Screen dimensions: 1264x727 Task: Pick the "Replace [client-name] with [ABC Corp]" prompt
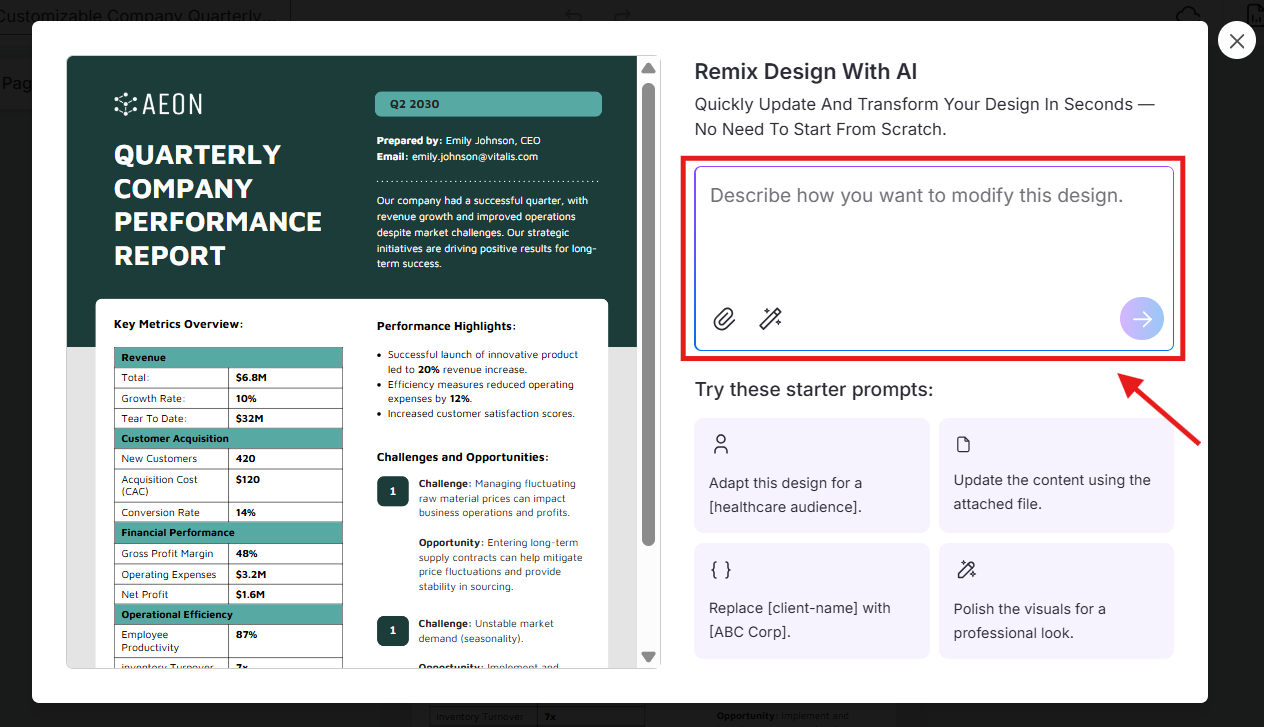click(x=811, y=600)
